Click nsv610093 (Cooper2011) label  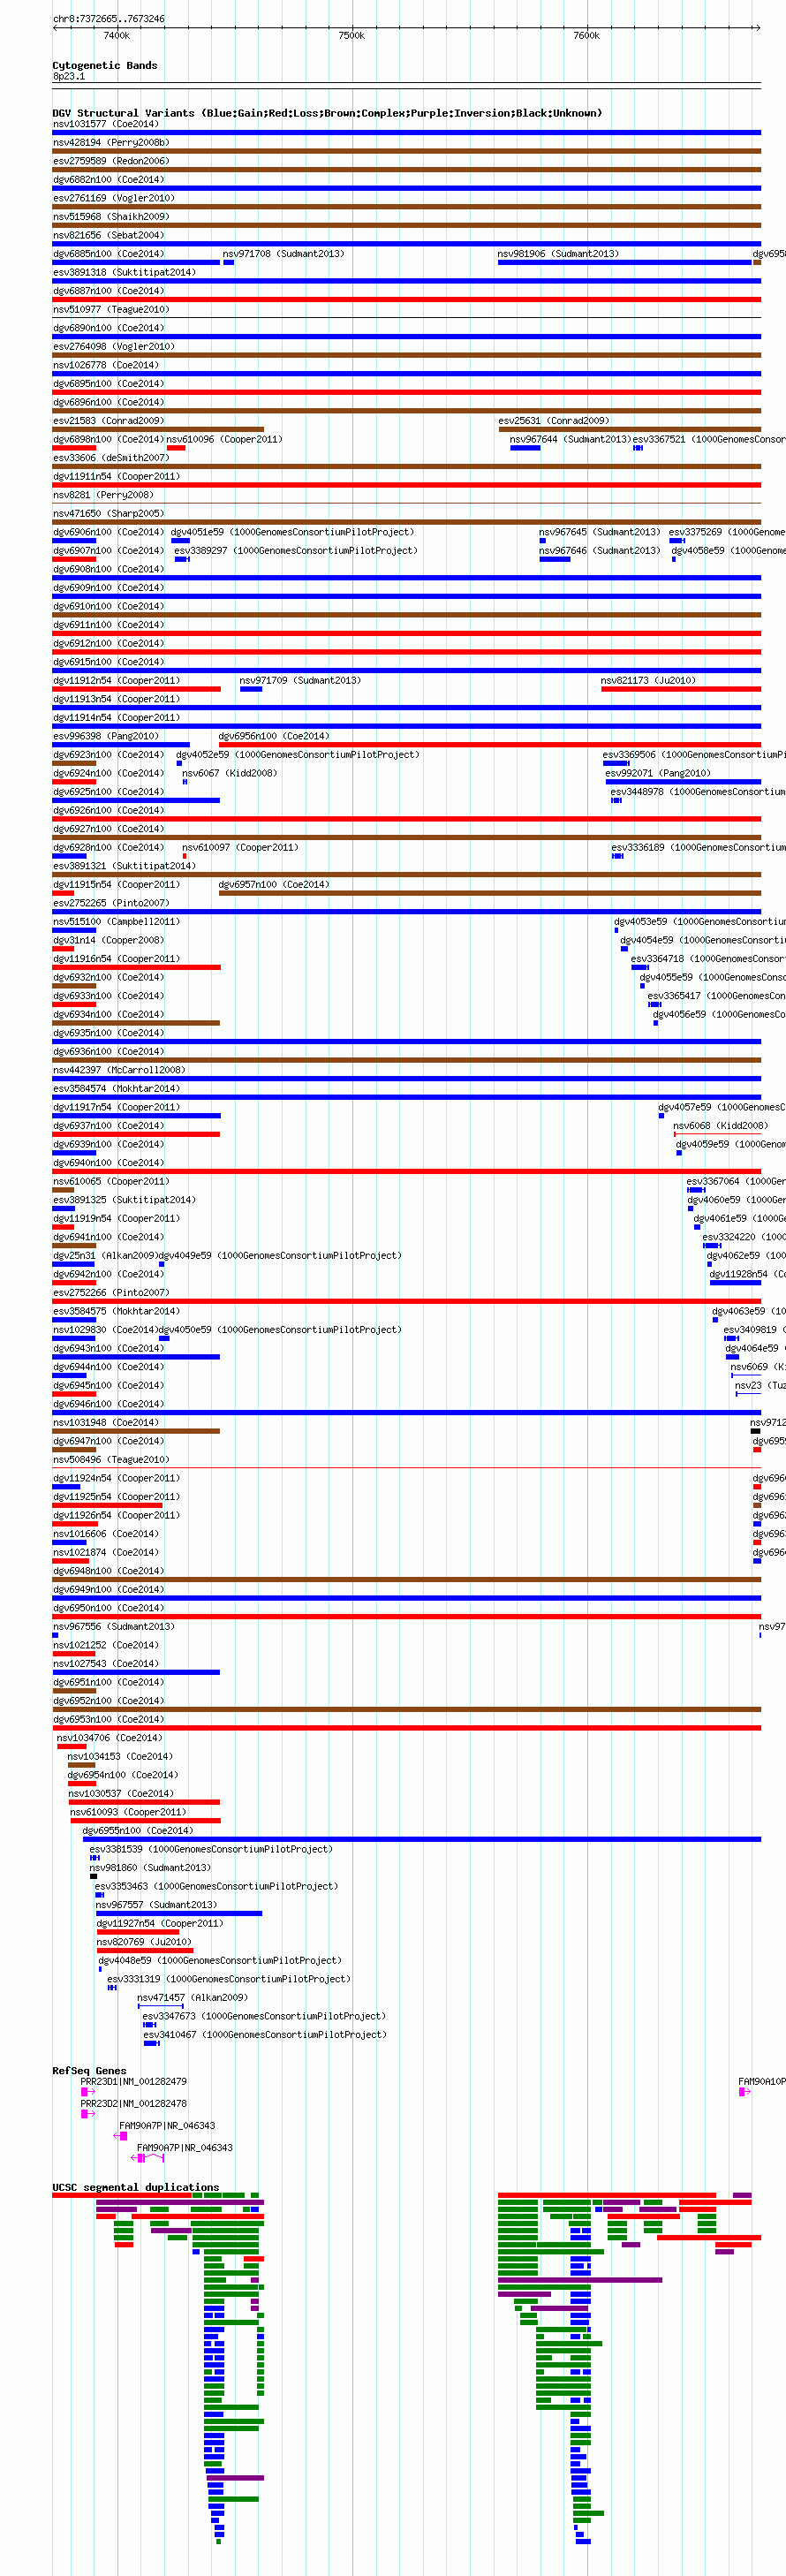pos(128,1812)
